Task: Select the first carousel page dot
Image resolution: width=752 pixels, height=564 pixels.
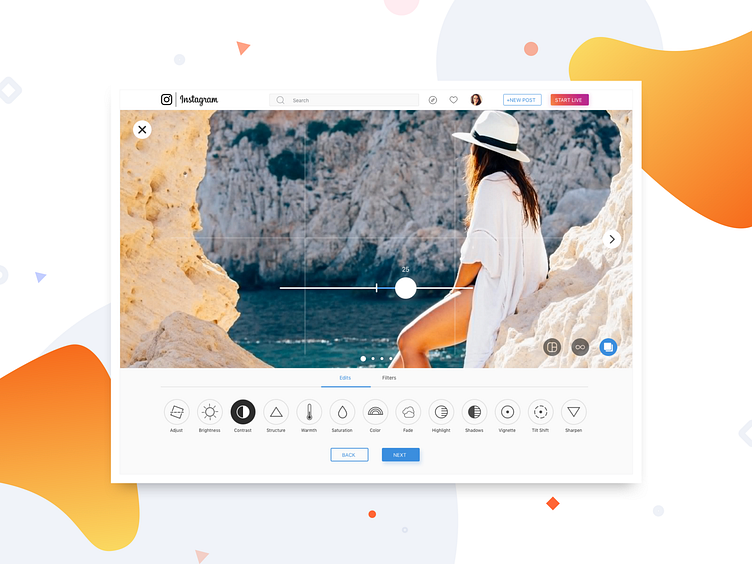Action: coord(363,359)
